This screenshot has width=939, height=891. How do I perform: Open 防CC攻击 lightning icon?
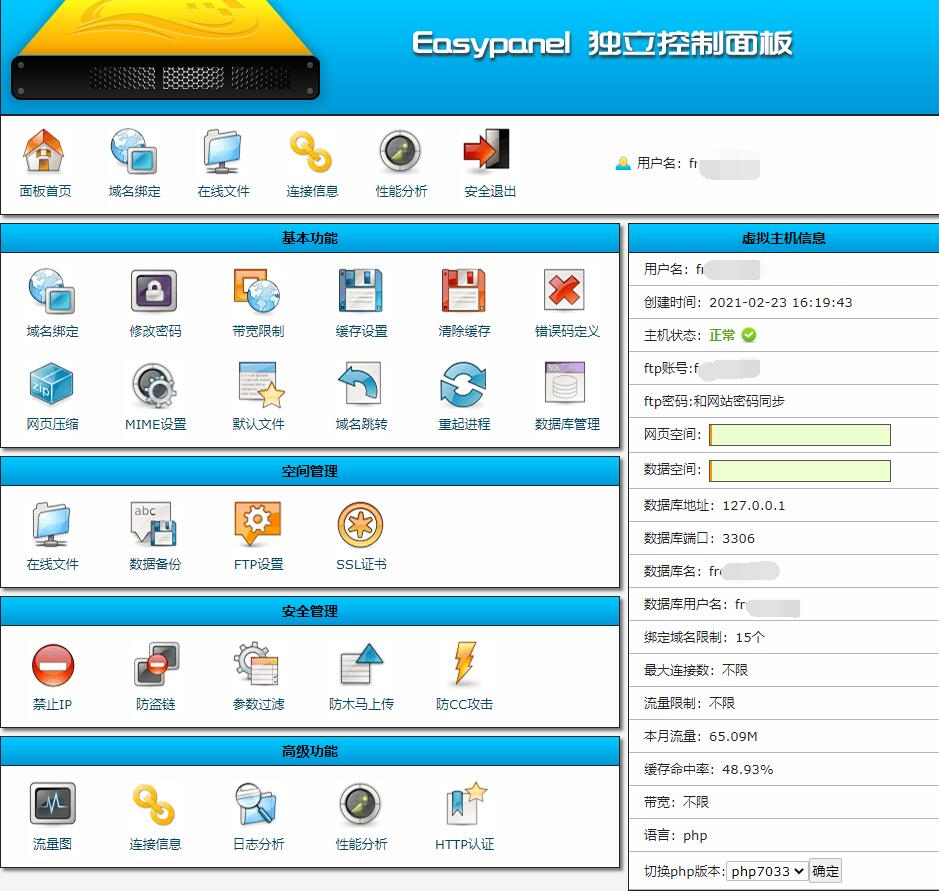pos(465,663)
